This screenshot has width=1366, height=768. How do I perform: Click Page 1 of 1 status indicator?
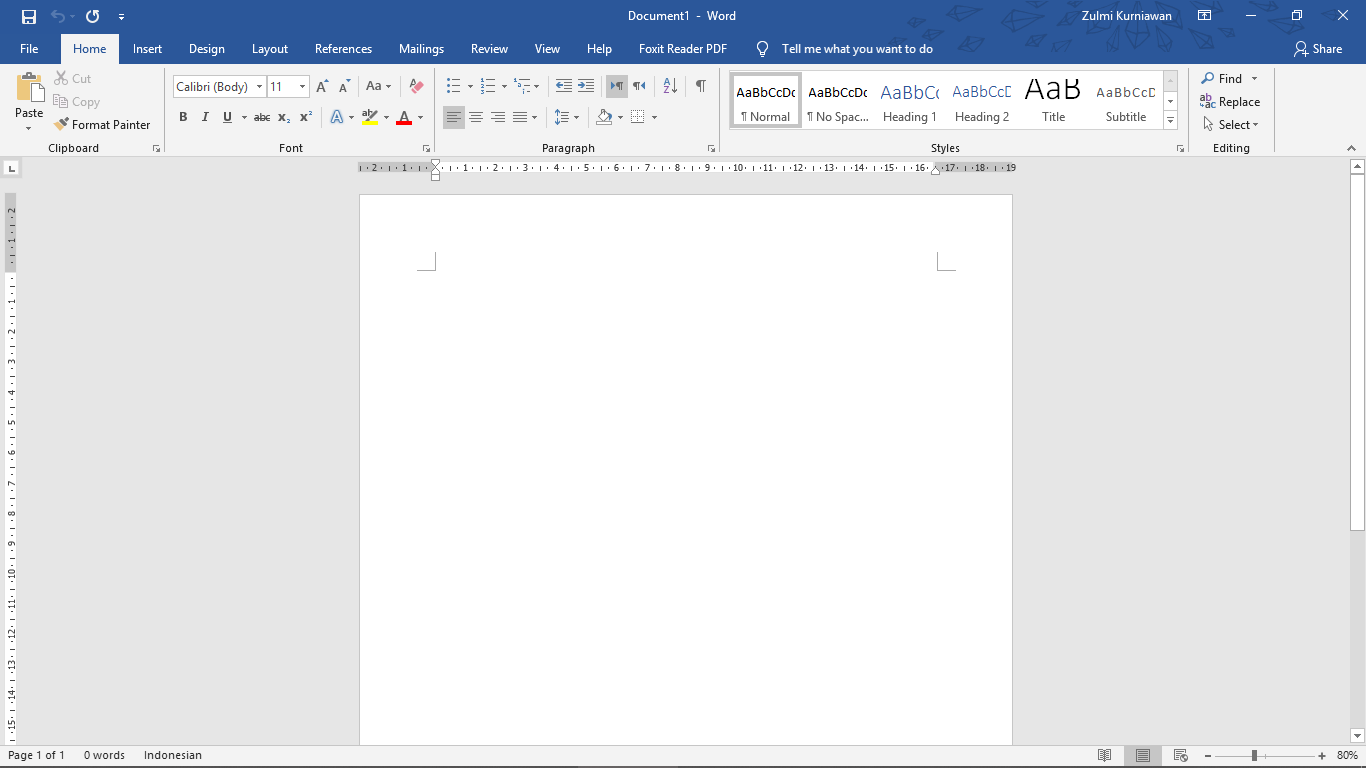37,756
